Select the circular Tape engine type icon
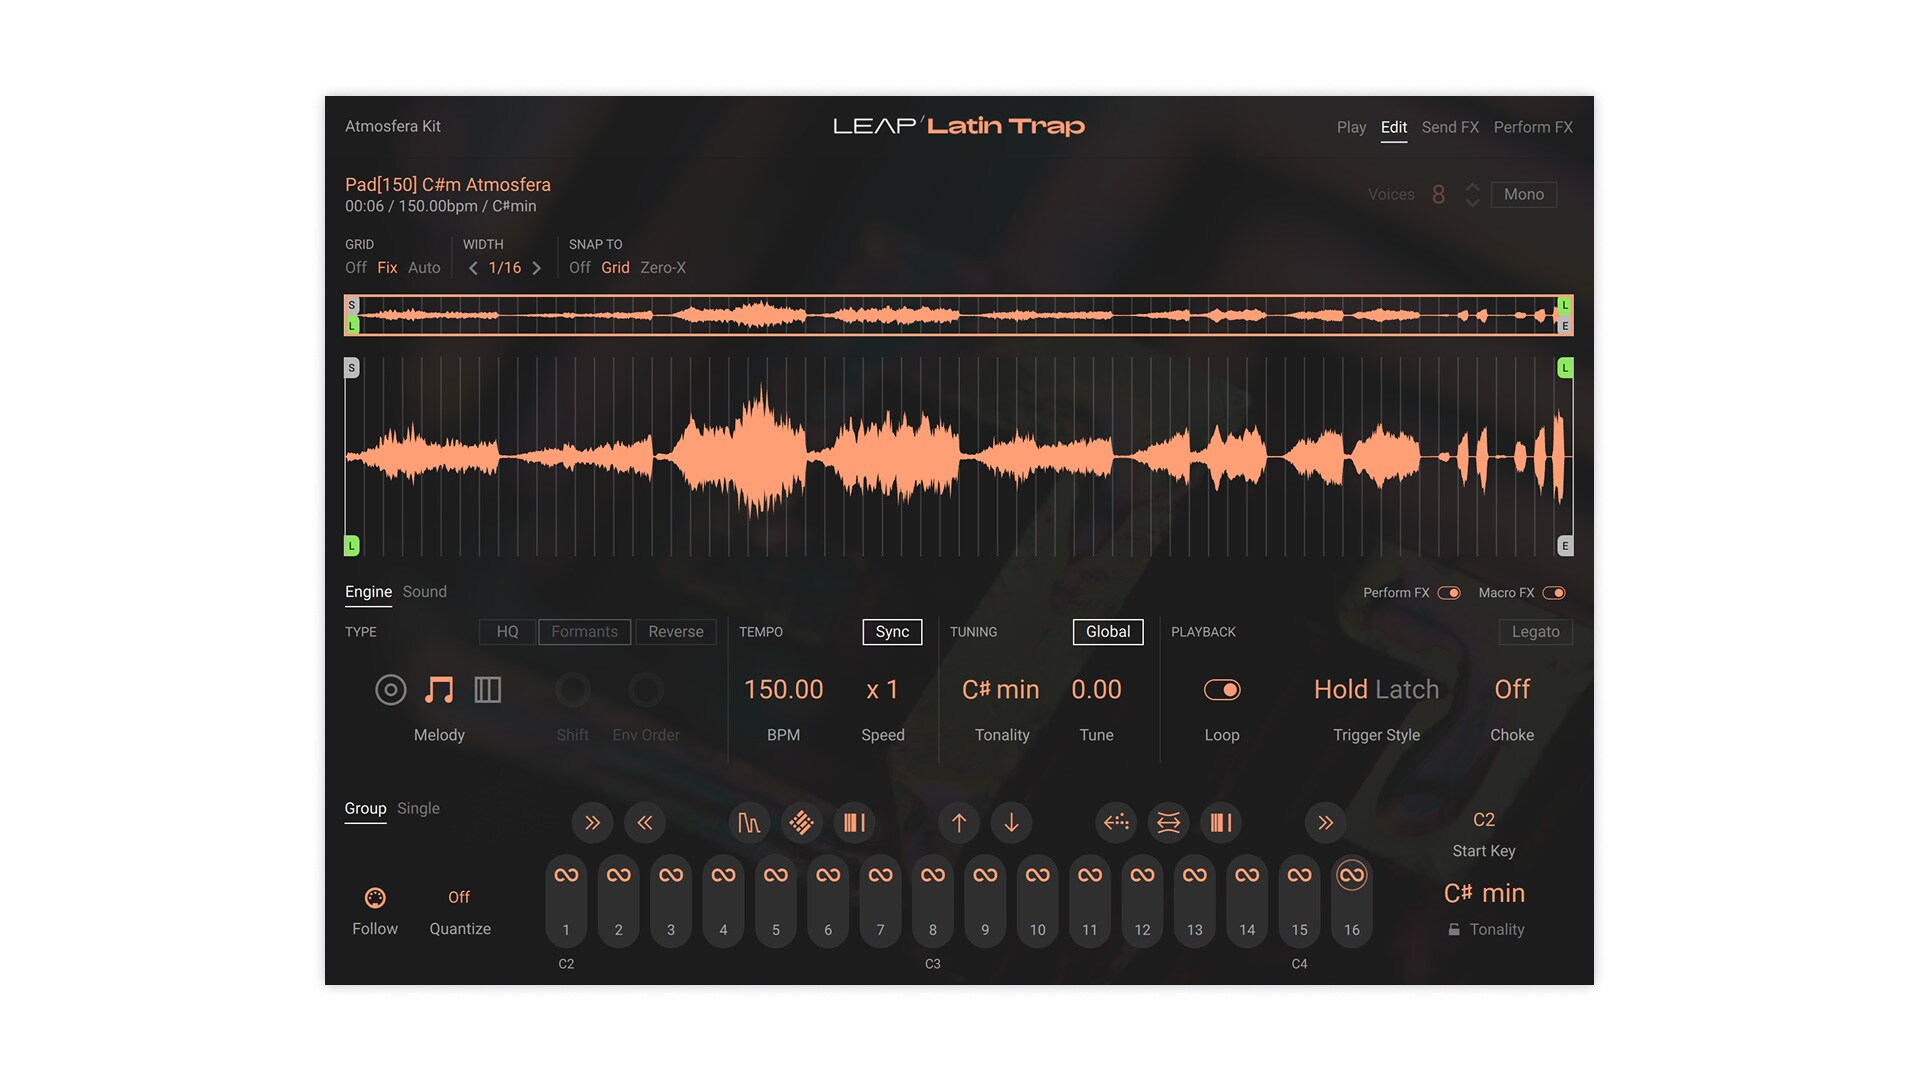The image size is (1920, 1080). 390,690
